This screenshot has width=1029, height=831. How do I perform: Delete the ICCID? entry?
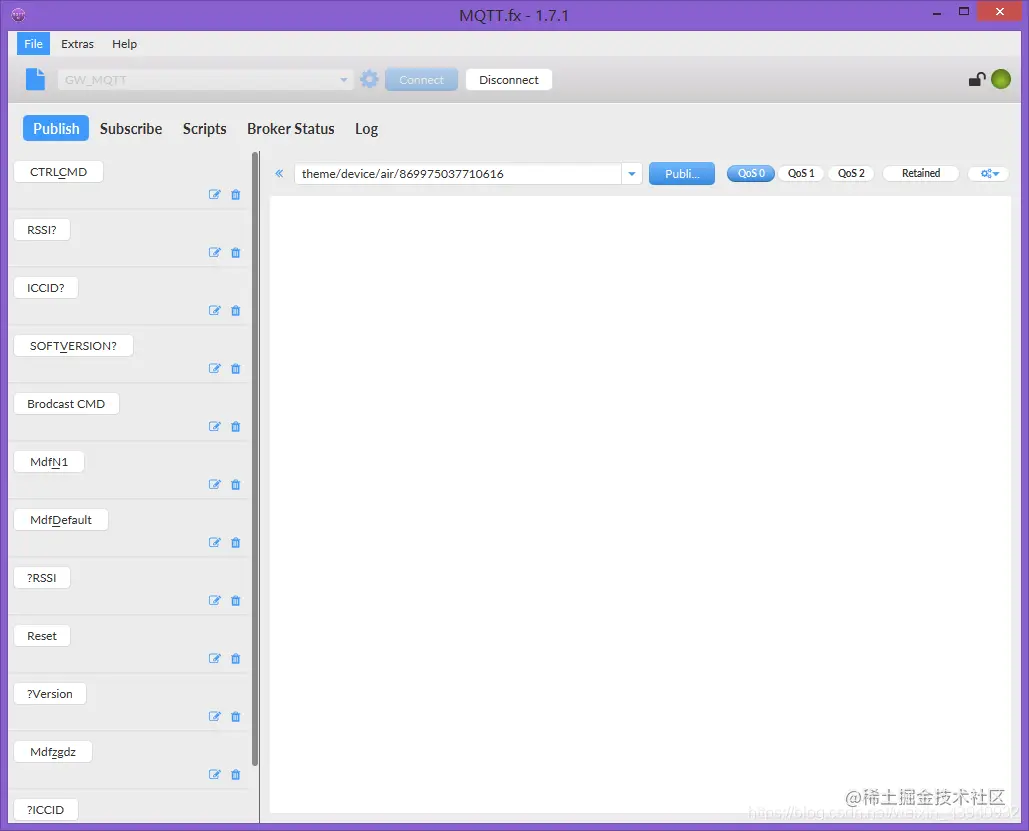coord(236,310)
